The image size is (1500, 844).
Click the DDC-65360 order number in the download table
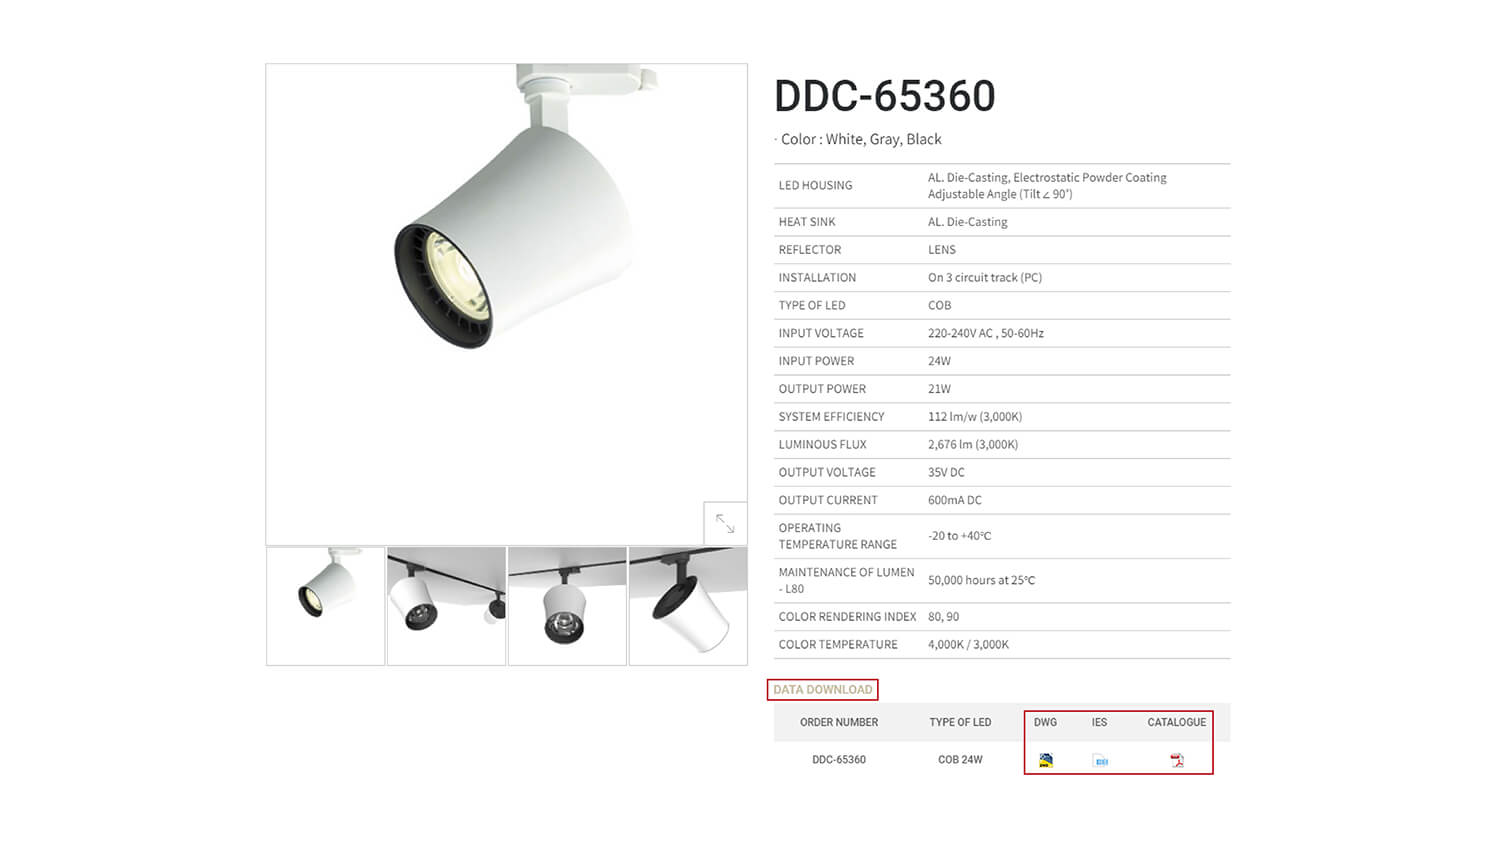pos(839,760)
